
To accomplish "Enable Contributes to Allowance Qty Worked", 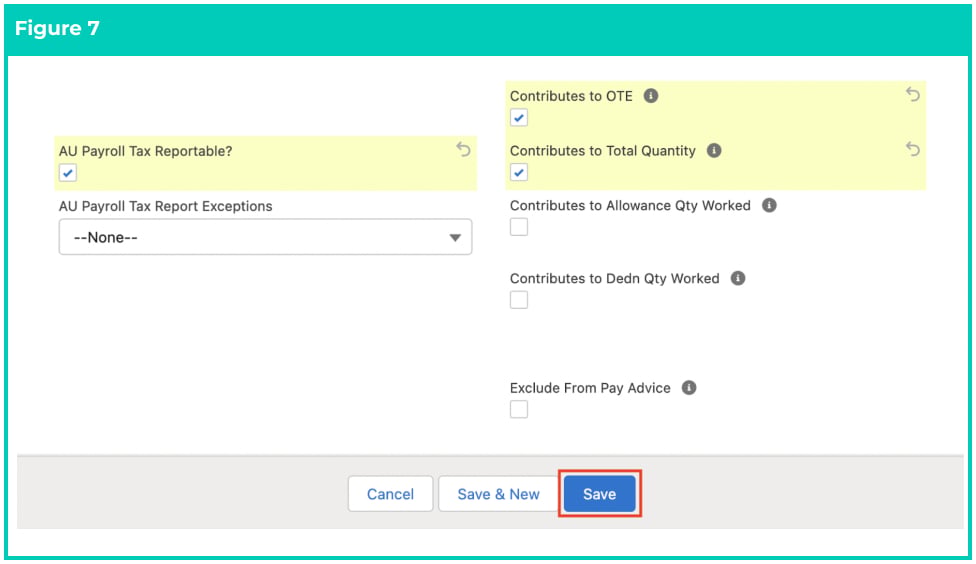I will [x=519, y=227].
